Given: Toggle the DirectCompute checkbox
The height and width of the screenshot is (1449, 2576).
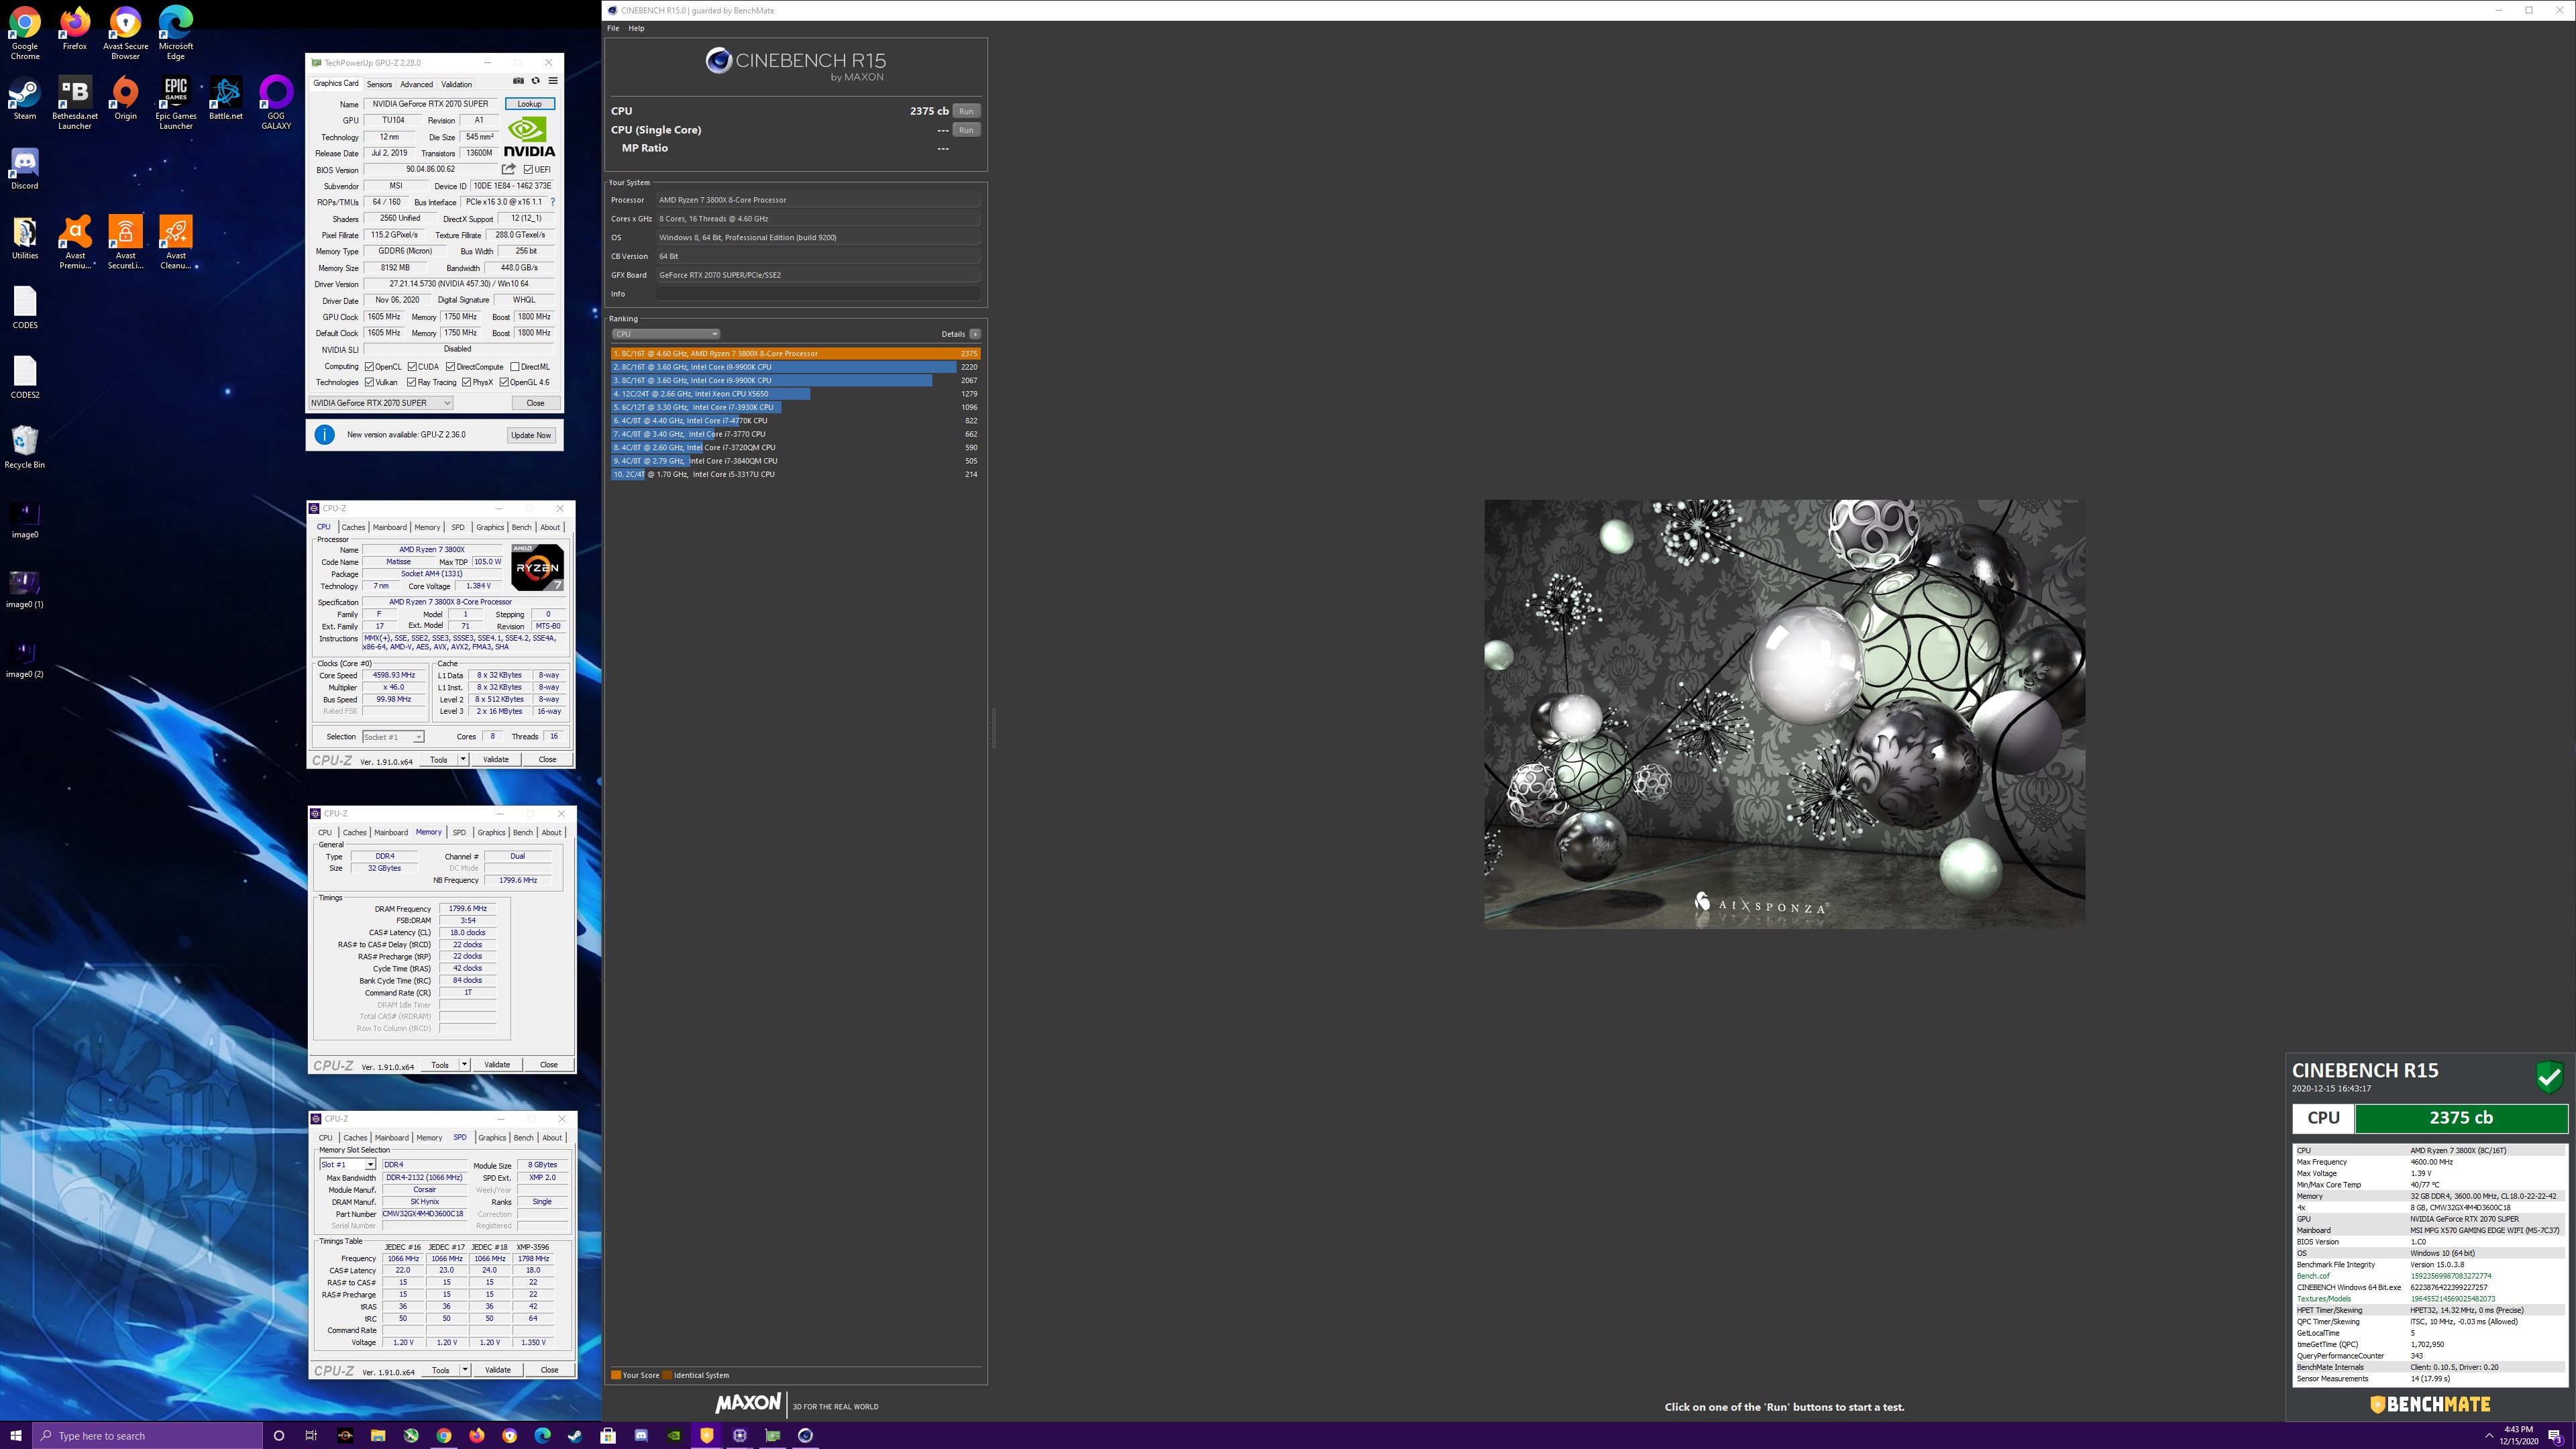Looking at the screenshot, I should click(x=450, y=366).
